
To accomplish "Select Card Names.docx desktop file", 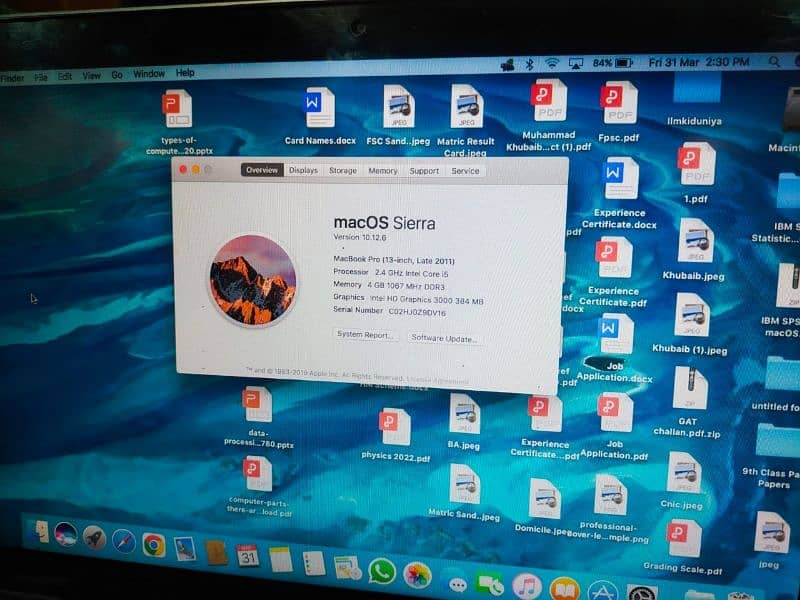I will 319,115.
